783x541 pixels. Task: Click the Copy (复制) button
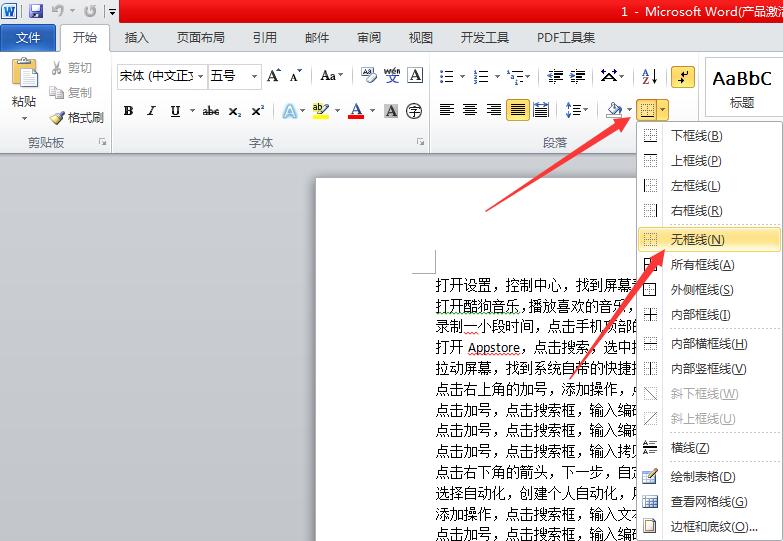71,92
